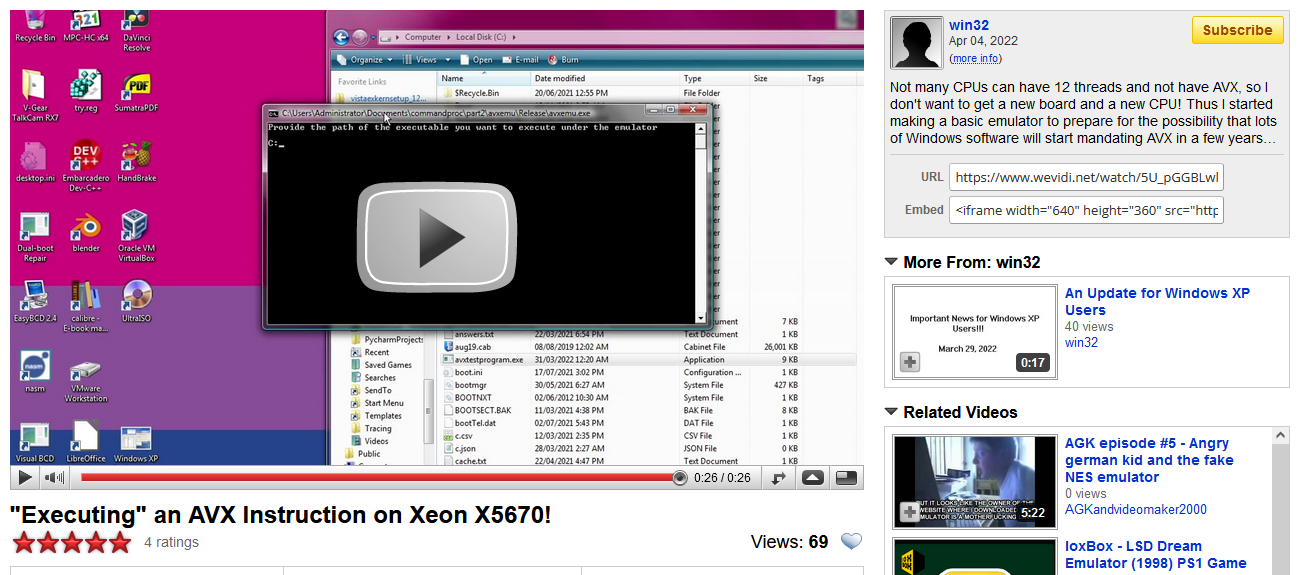Viewport: 1299px width, 575px height.
Task: Click the red seek bar midway
Action: (378, 478)
